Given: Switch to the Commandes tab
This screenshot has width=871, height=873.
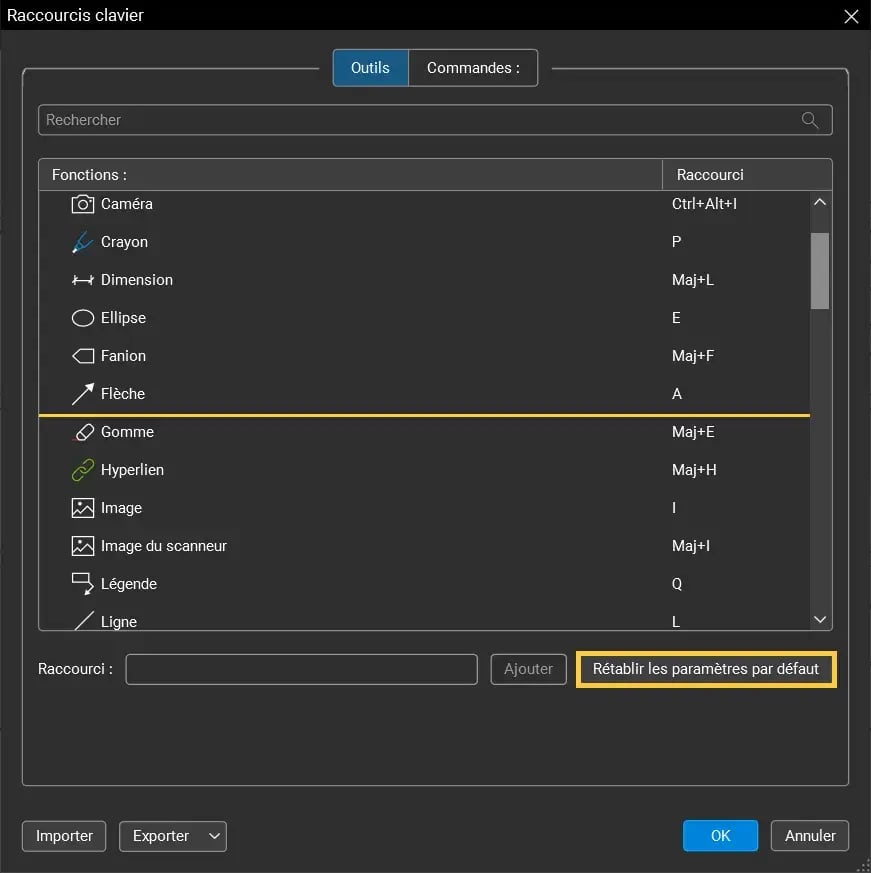Looking at the screenshot, I should [473, 67].
